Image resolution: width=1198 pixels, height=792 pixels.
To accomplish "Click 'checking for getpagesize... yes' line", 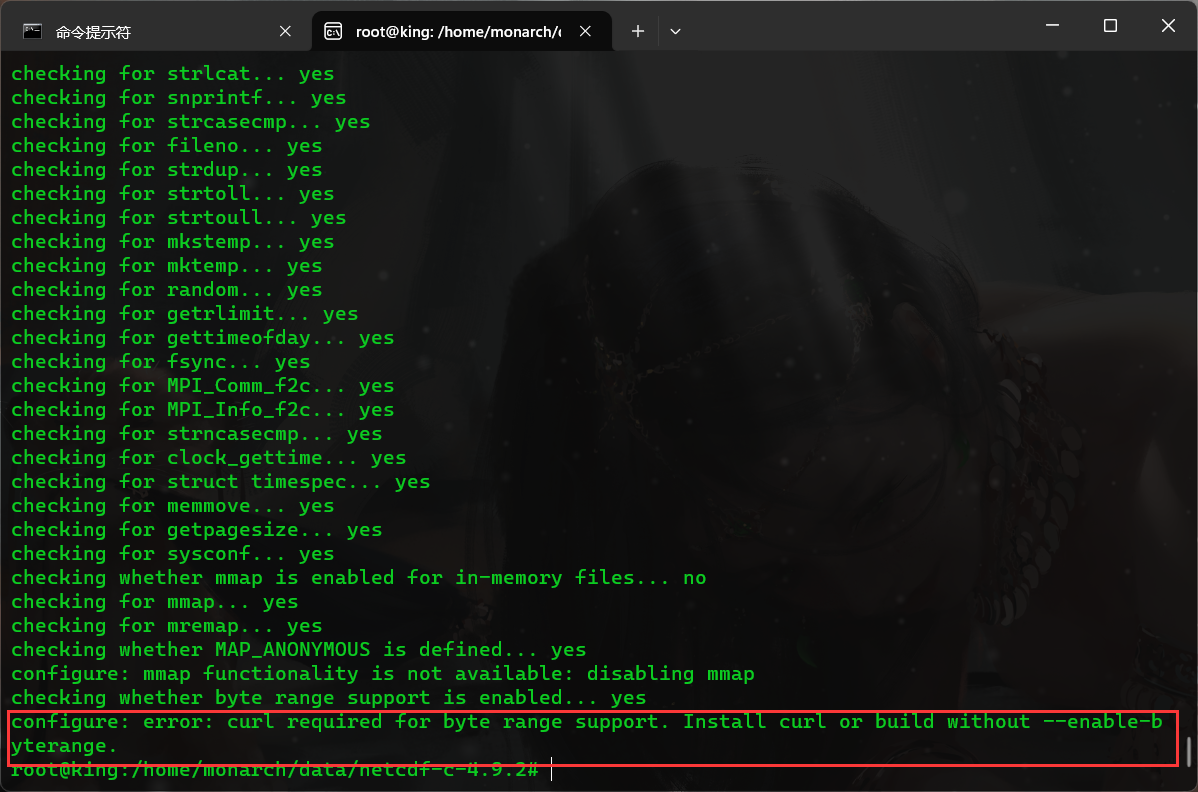I will (196, 530).
